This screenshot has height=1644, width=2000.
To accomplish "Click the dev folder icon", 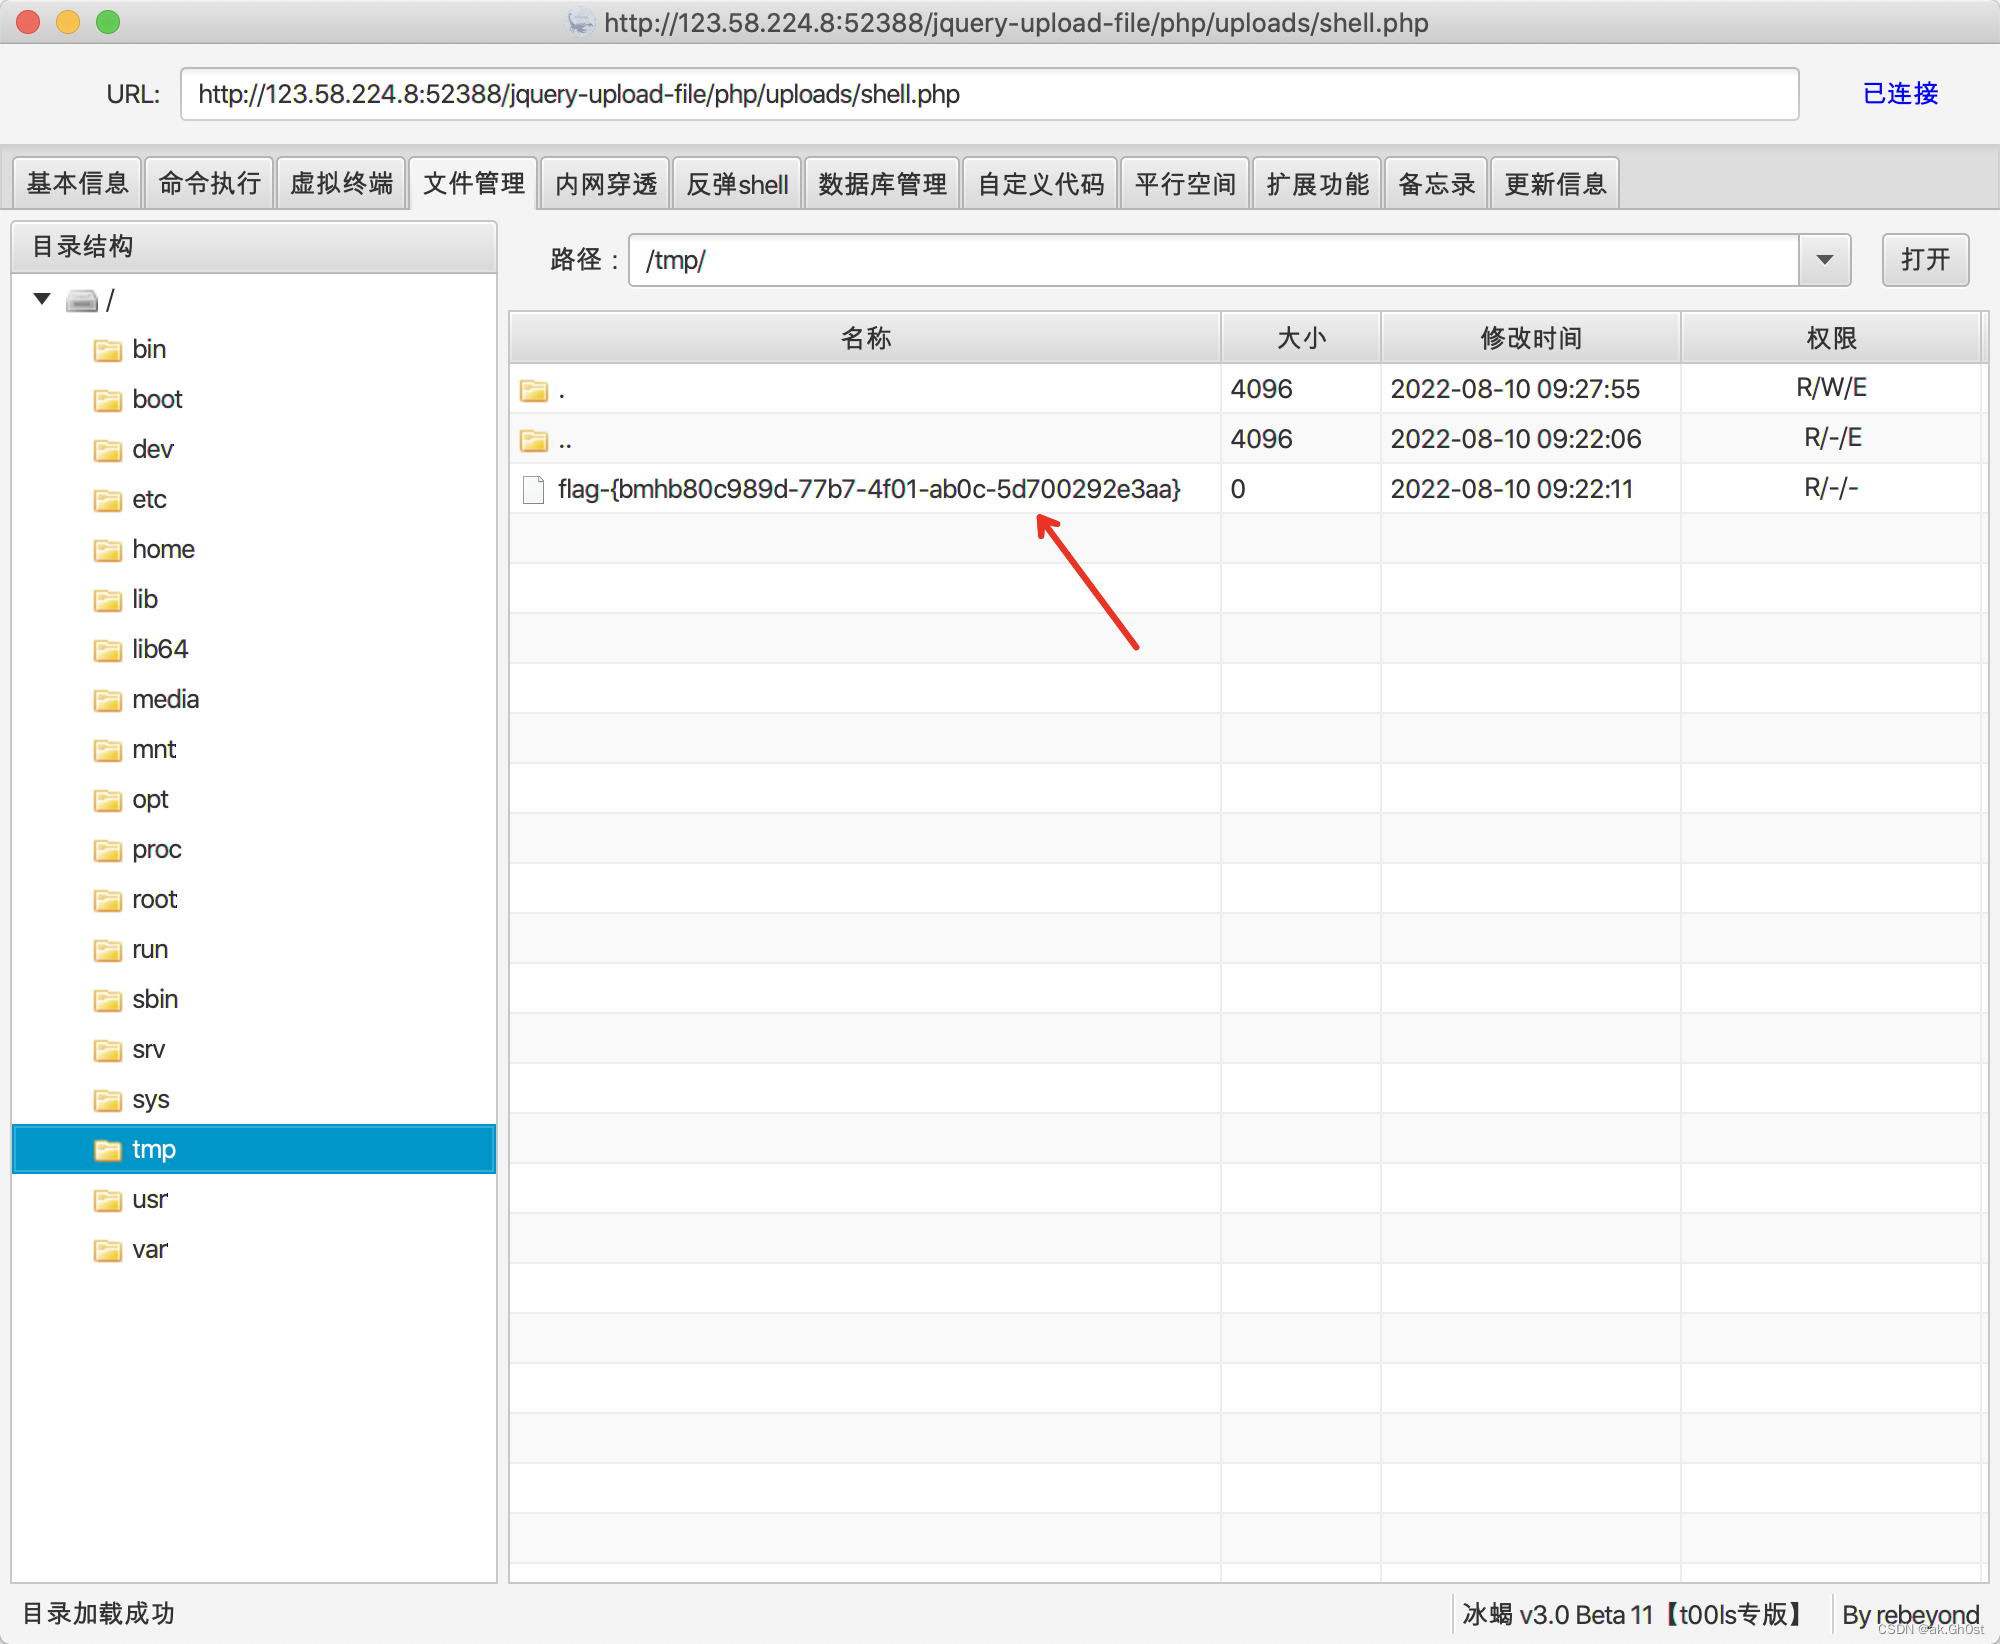I will pyautogui.click(x=107, y=450).
